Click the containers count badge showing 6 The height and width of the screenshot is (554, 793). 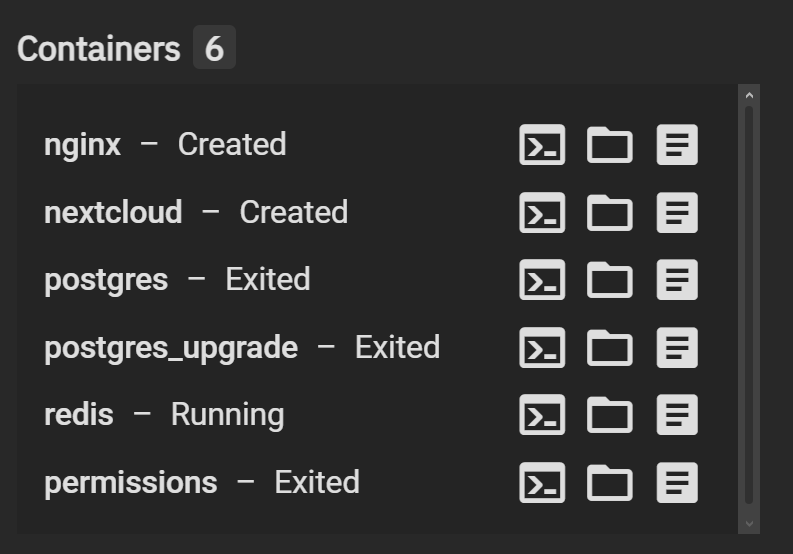214,47
